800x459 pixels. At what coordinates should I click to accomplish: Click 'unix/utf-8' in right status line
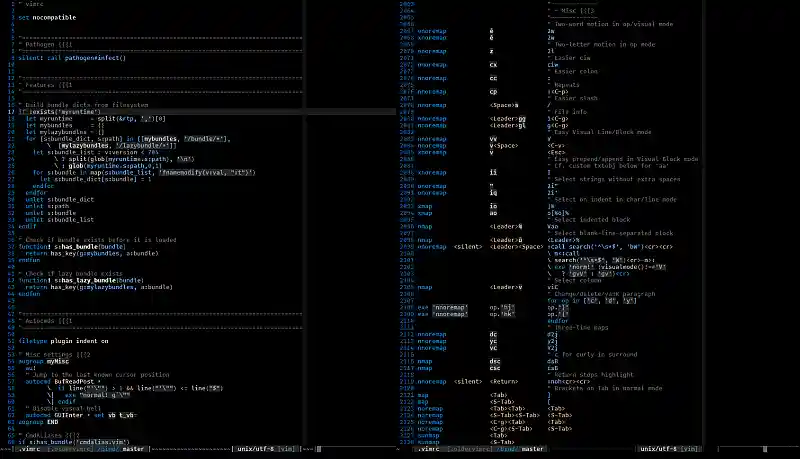(x=659, y=449)
